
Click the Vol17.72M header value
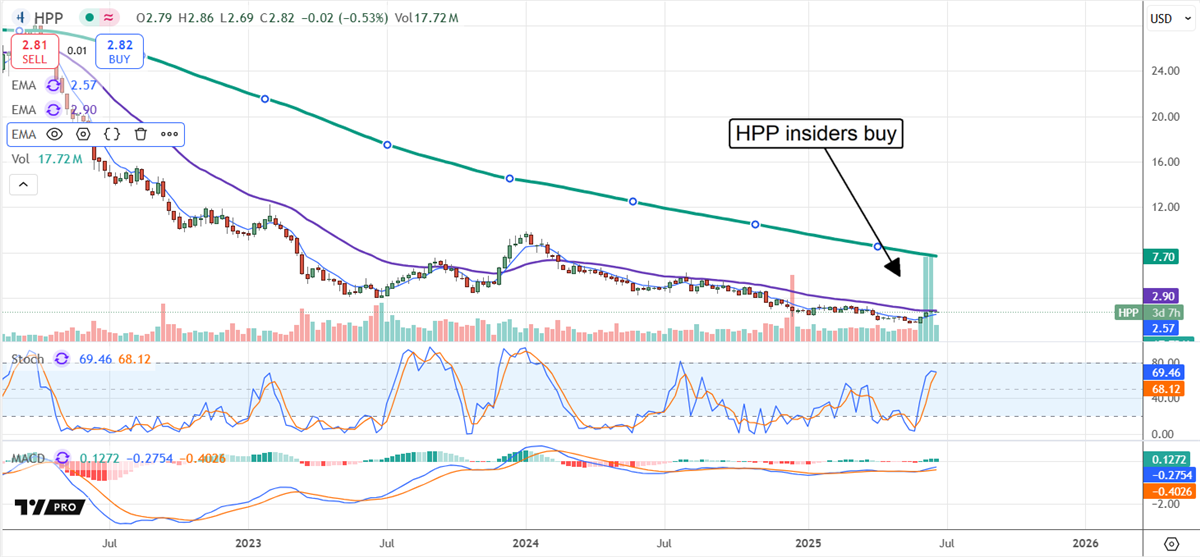point(428,18)
